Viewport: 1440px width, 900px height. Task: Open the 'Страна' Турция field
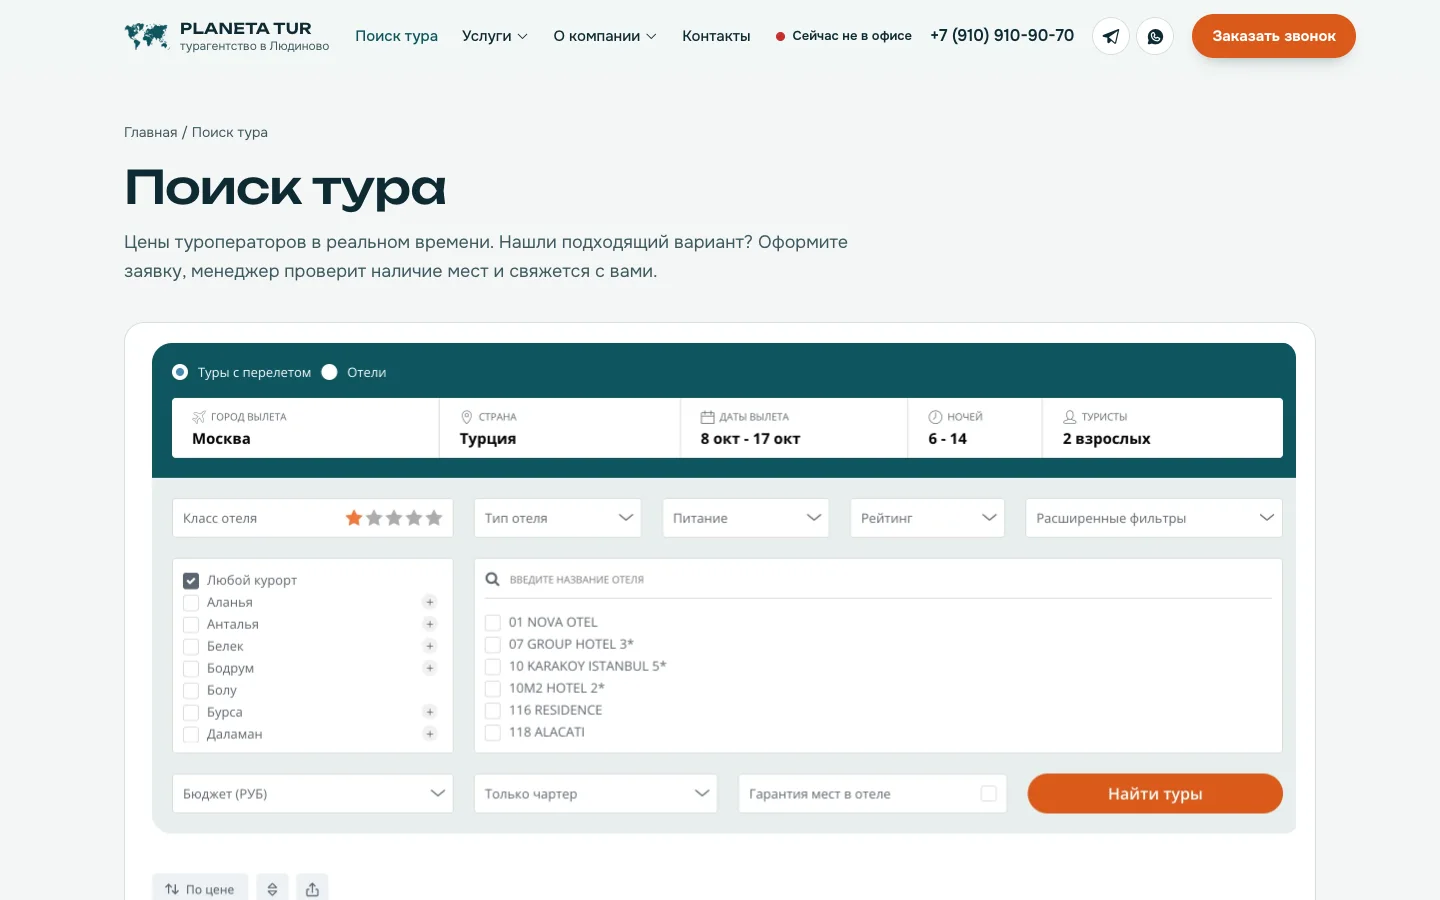[x=560, y=428]
